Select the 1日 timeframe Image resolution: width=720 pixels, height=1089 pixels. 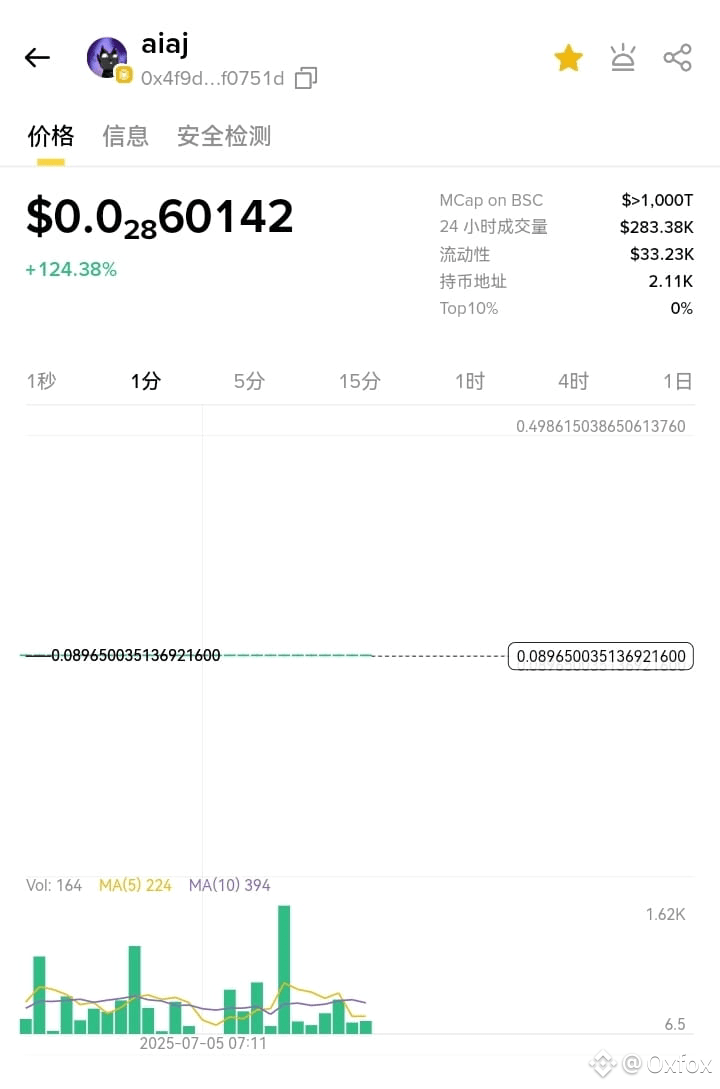click(677, 381)
